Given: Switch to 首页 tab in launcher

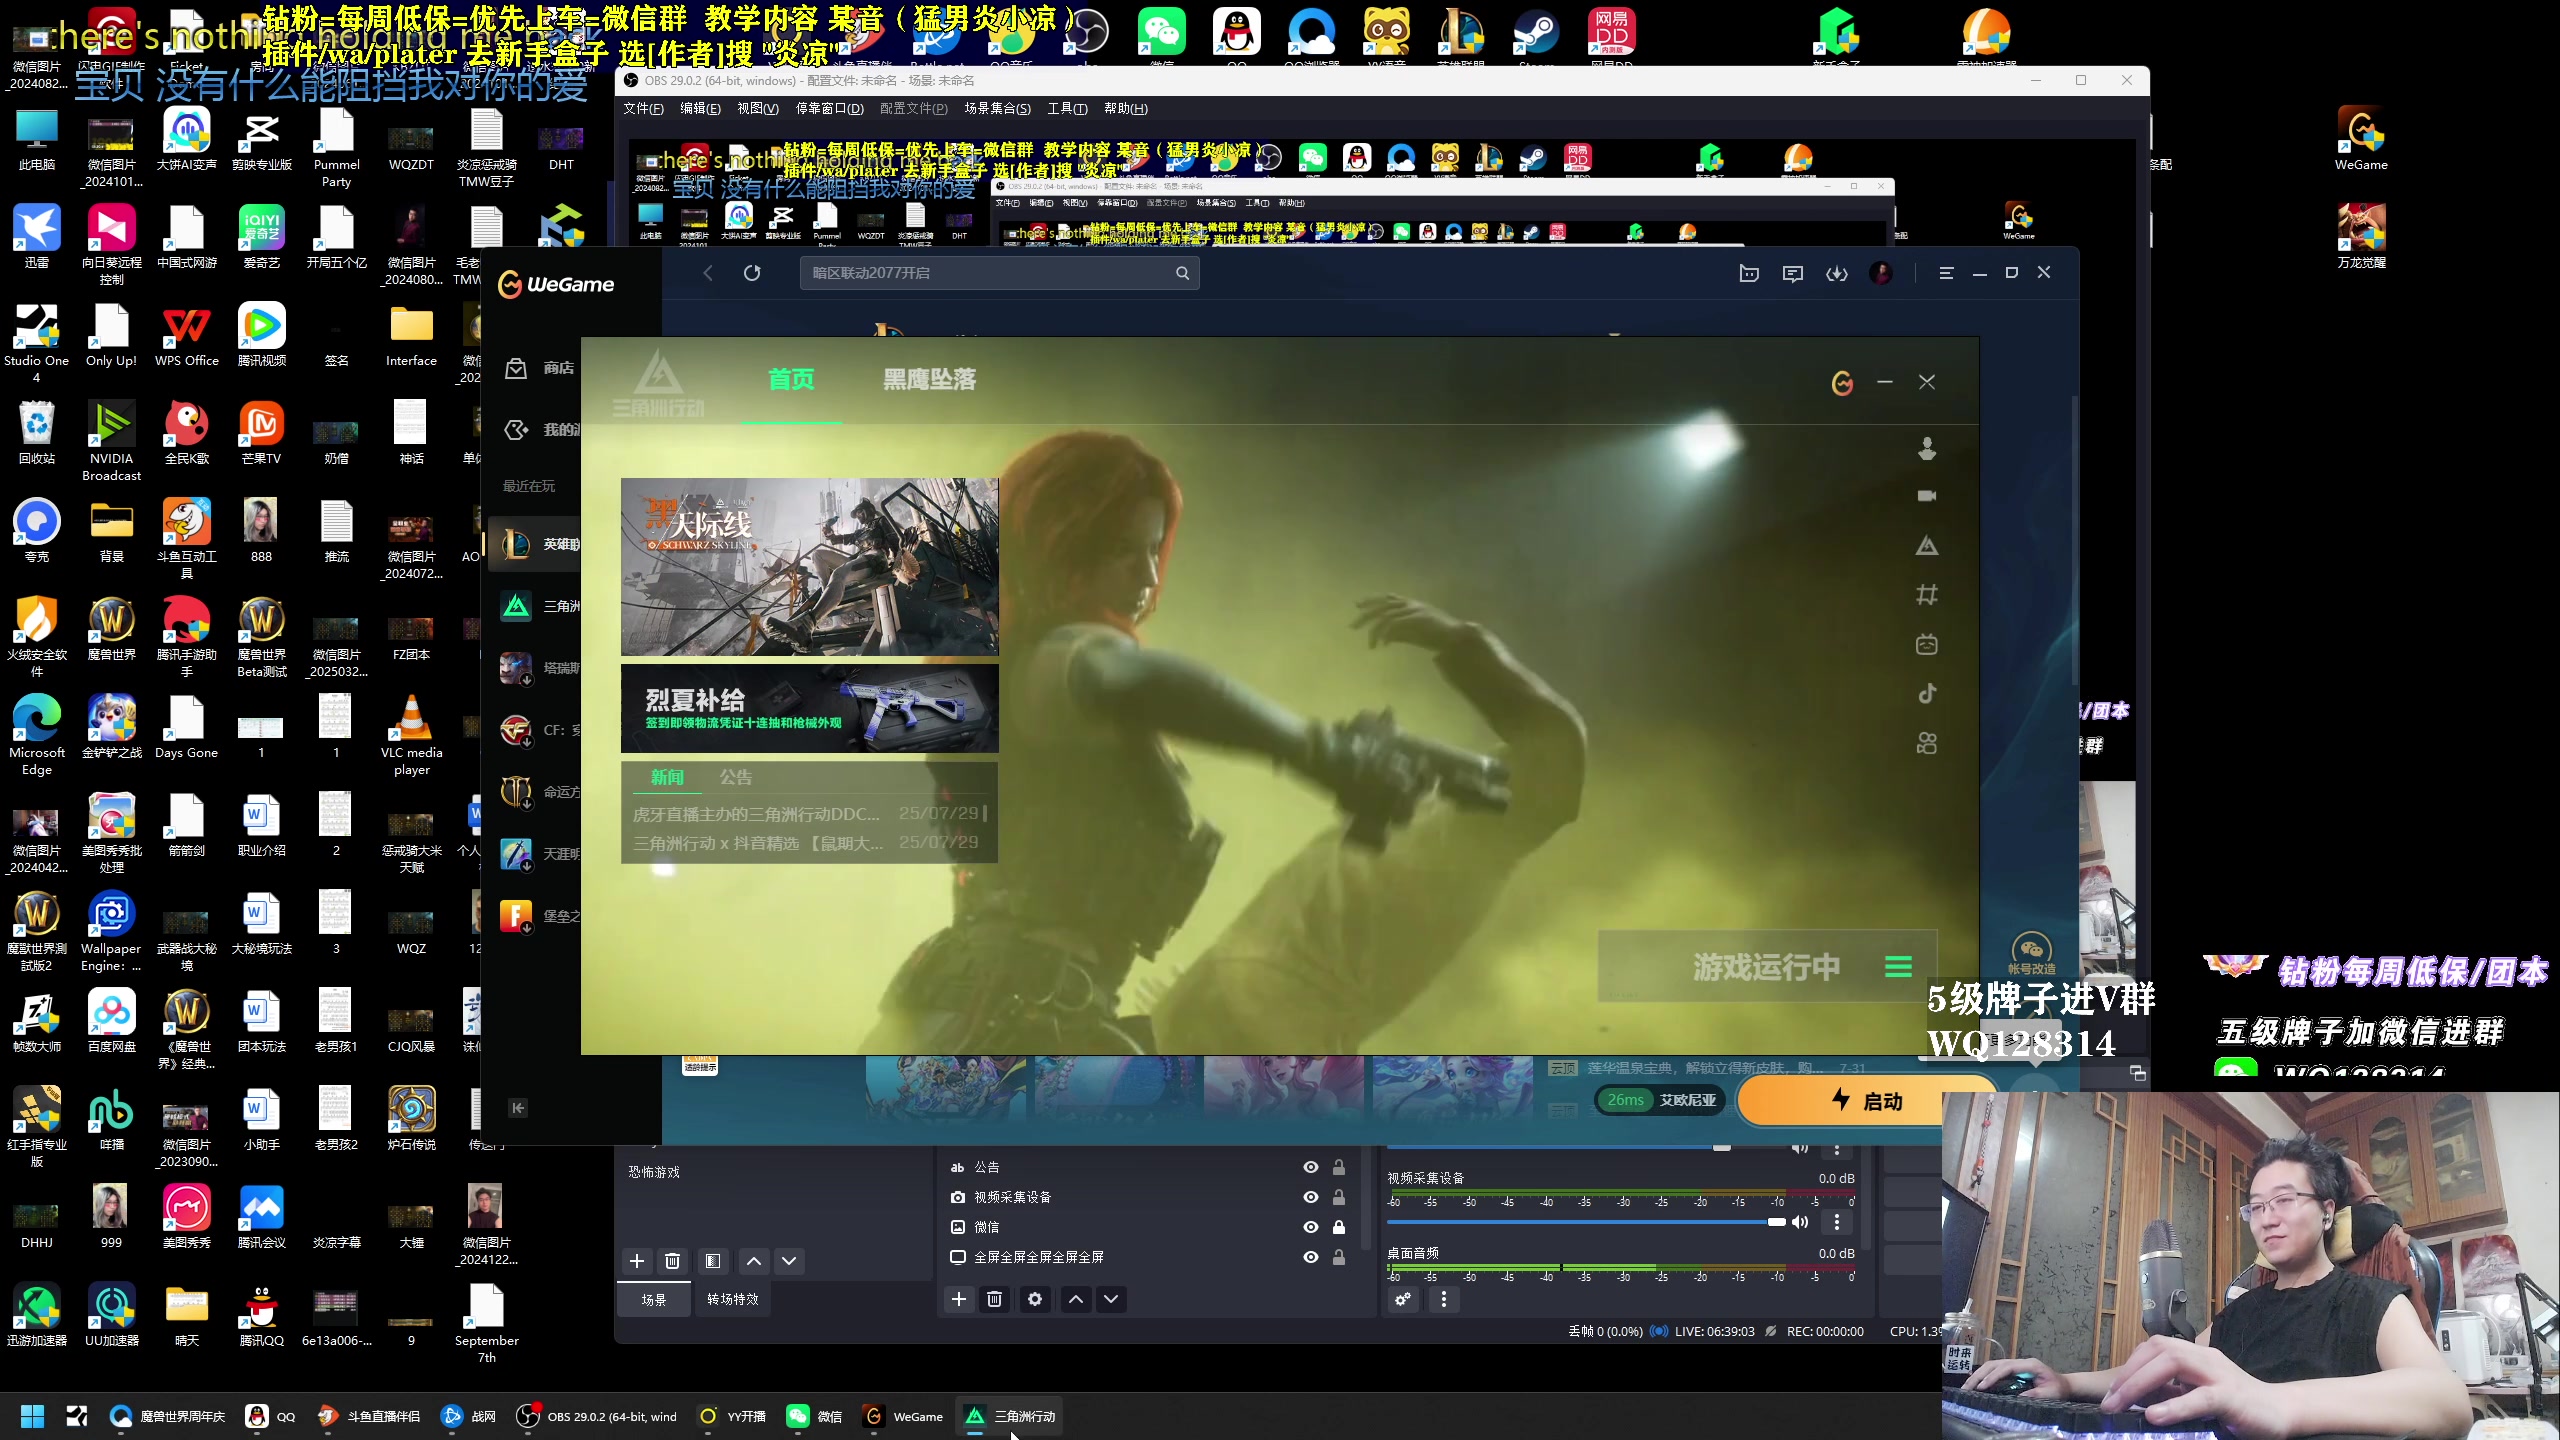Looking at the screenshot, I should point(791,380).
